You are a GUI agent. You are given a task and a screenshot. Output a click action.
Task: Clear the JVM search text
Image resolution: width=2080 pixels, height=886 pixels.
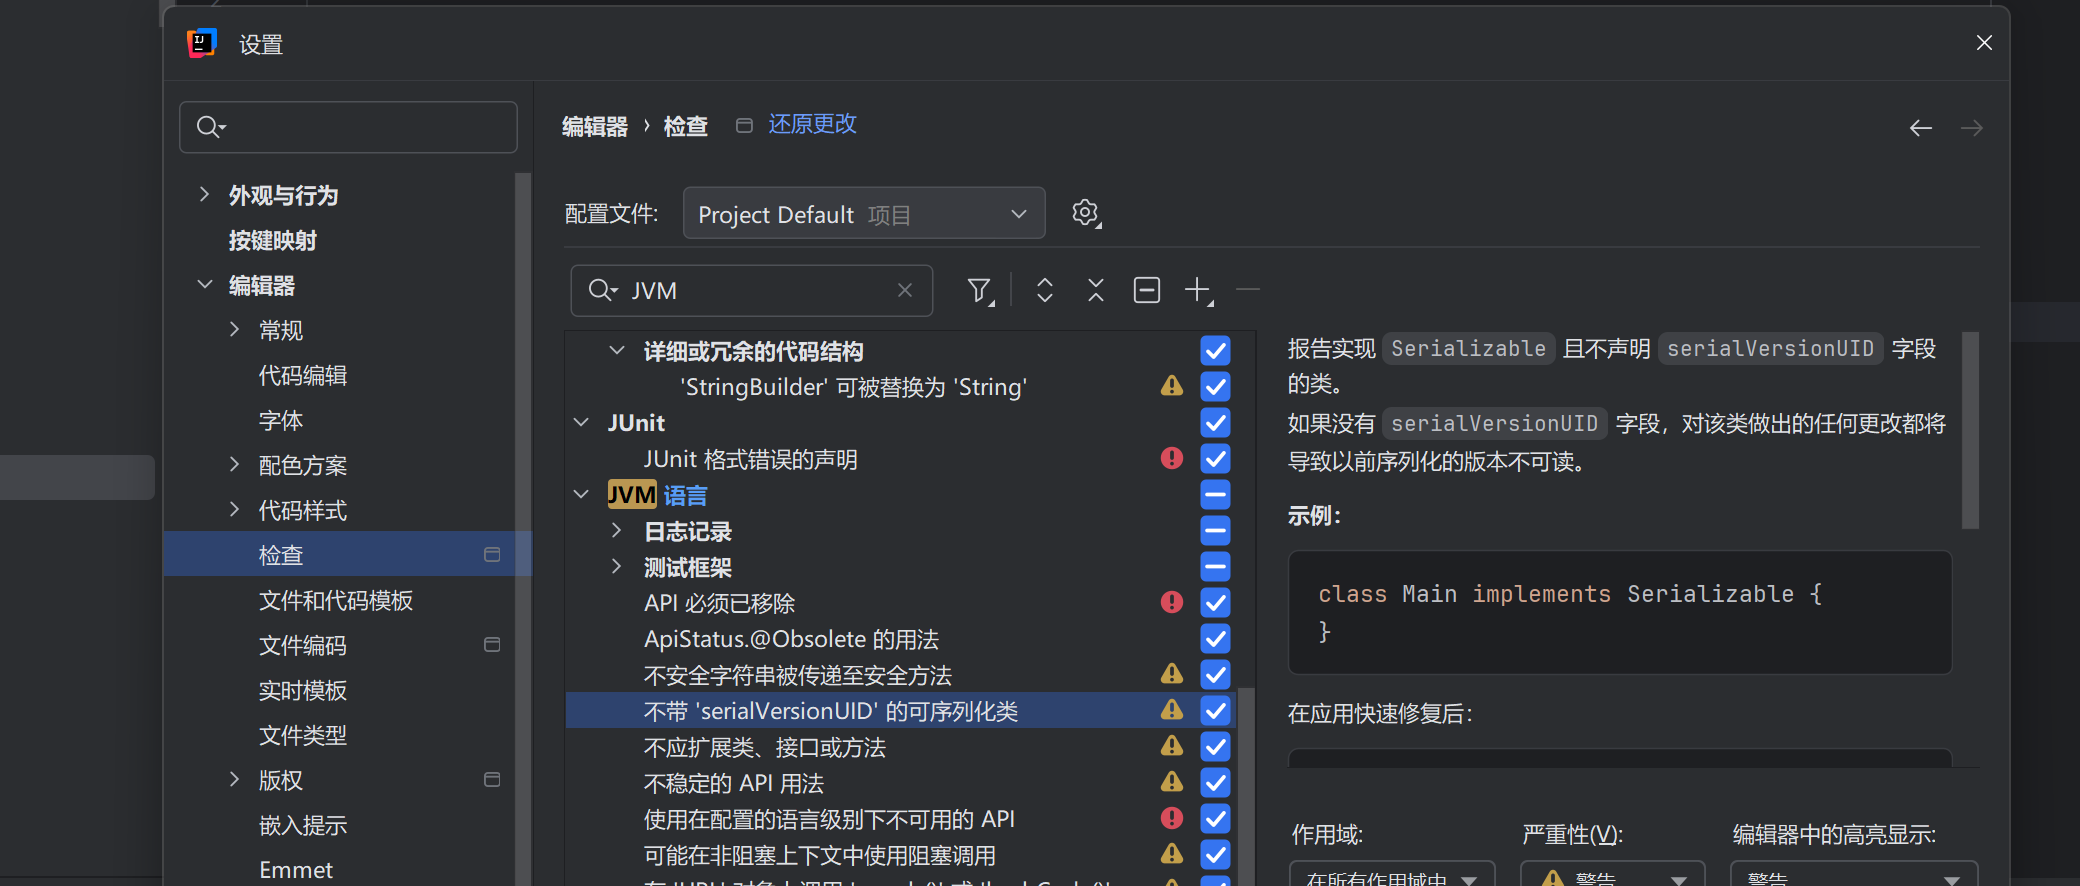(x=904, y=290)
